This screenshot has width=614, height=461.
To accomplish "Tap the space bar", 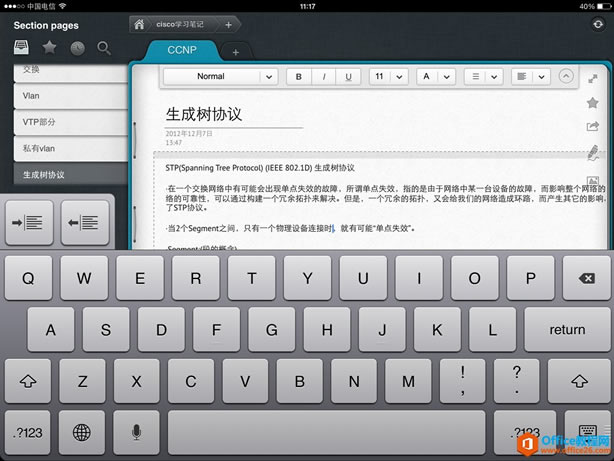I will [x=327, y=432].
